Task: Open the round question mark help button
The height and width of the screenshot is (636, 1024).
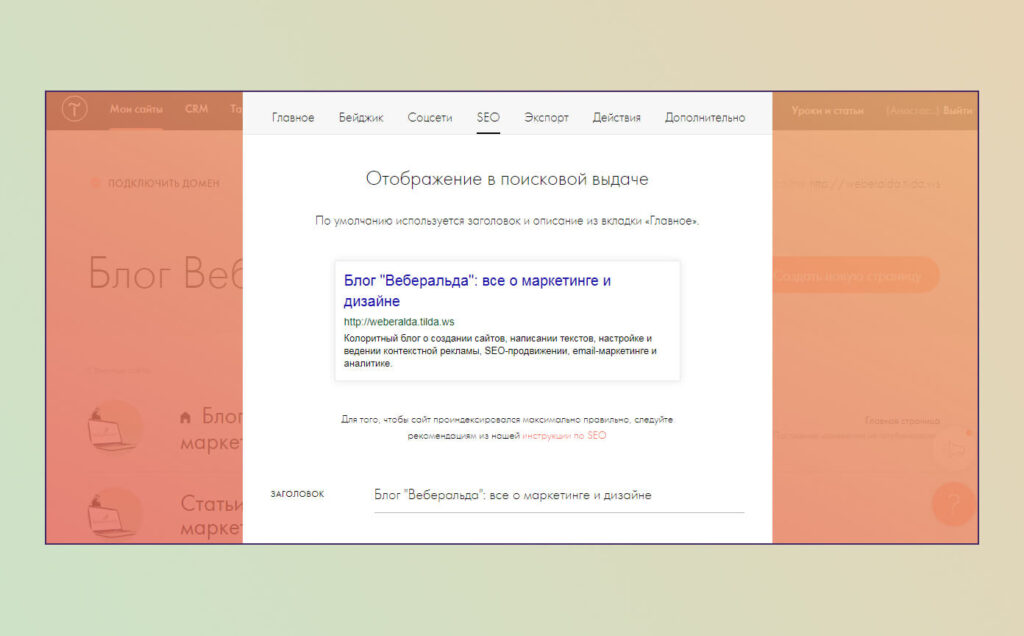Action: point(953,503)
